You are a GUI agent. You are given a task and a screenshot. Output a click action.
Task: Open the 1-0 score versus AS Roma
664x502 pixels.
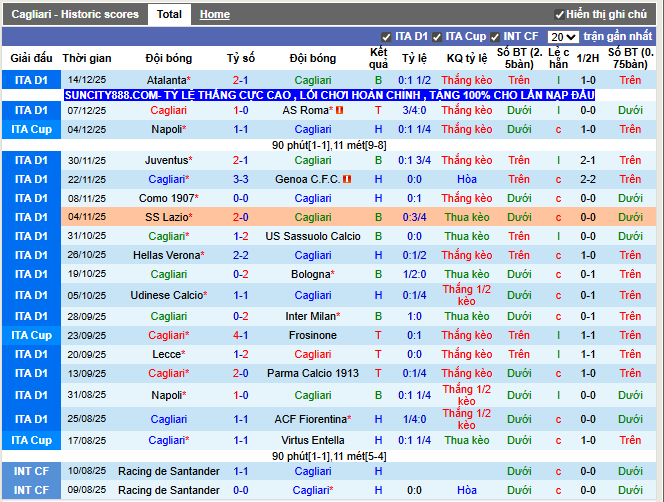[x=241, y=110]
